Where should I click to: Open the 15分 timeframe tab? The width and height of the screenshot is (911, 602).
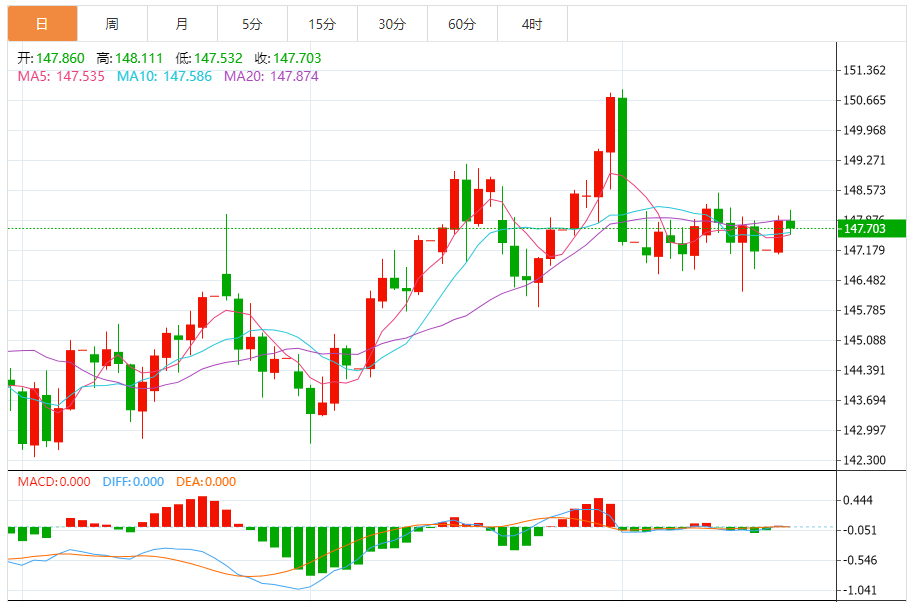tap(322, 24)
